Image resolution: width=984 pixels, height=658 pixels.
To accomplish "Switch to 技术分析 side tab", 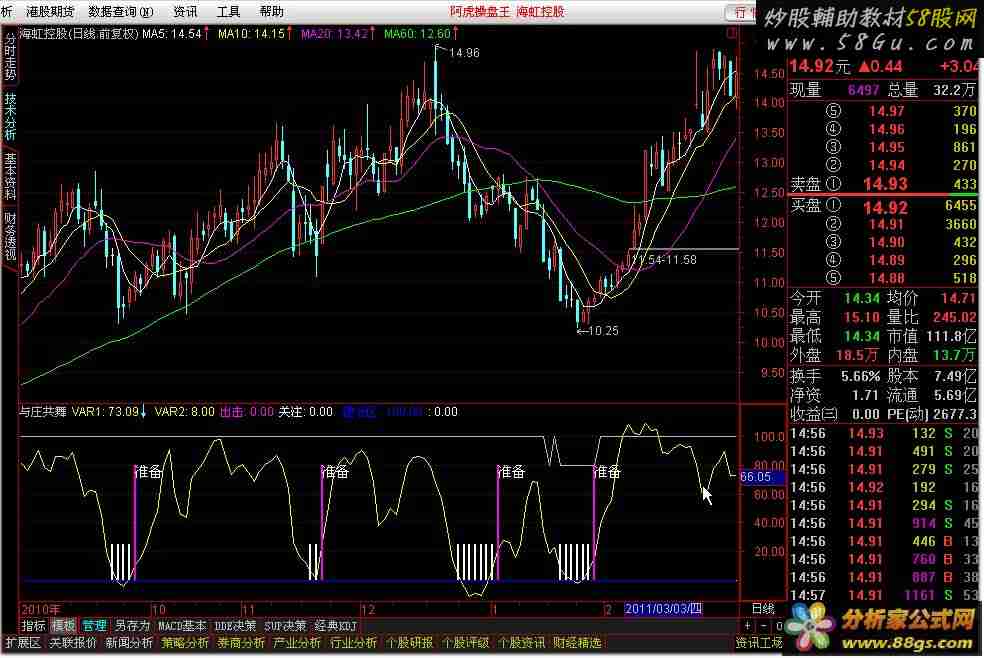I will 10,116.
